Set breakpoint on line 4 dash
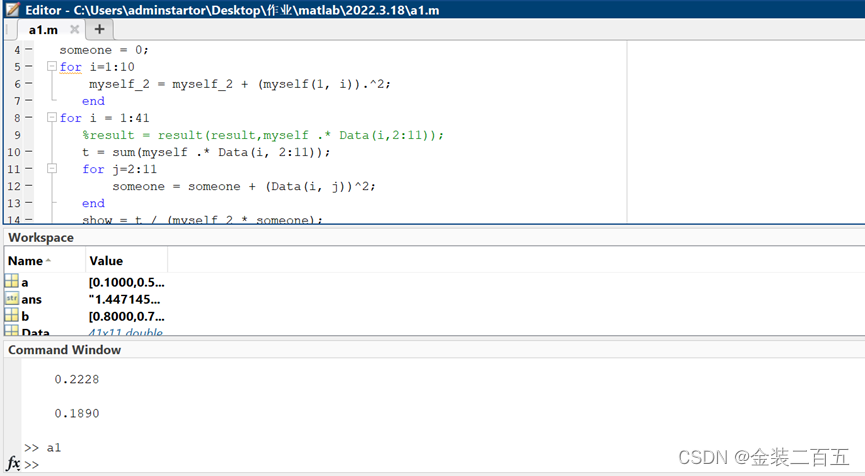Viewport: 865px width, 476px height. [x=29, y=50]
